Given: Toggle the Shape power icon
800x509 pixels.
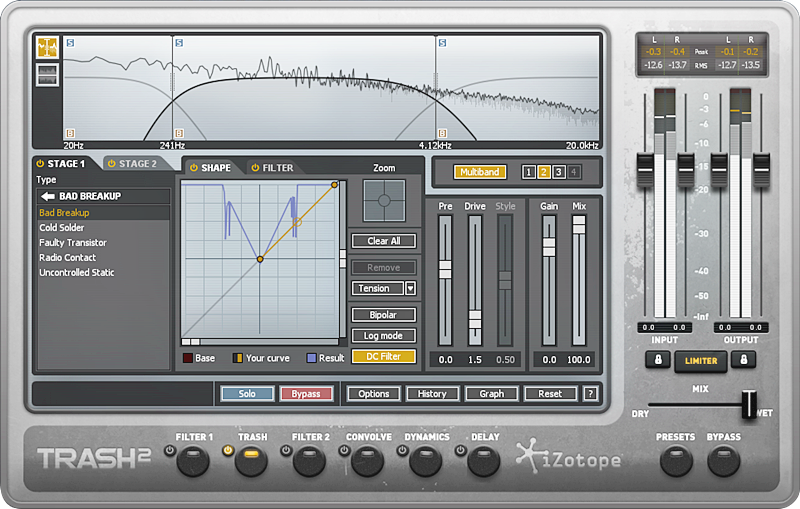Looking at the screenshot, I should click(x=194, y=168).
